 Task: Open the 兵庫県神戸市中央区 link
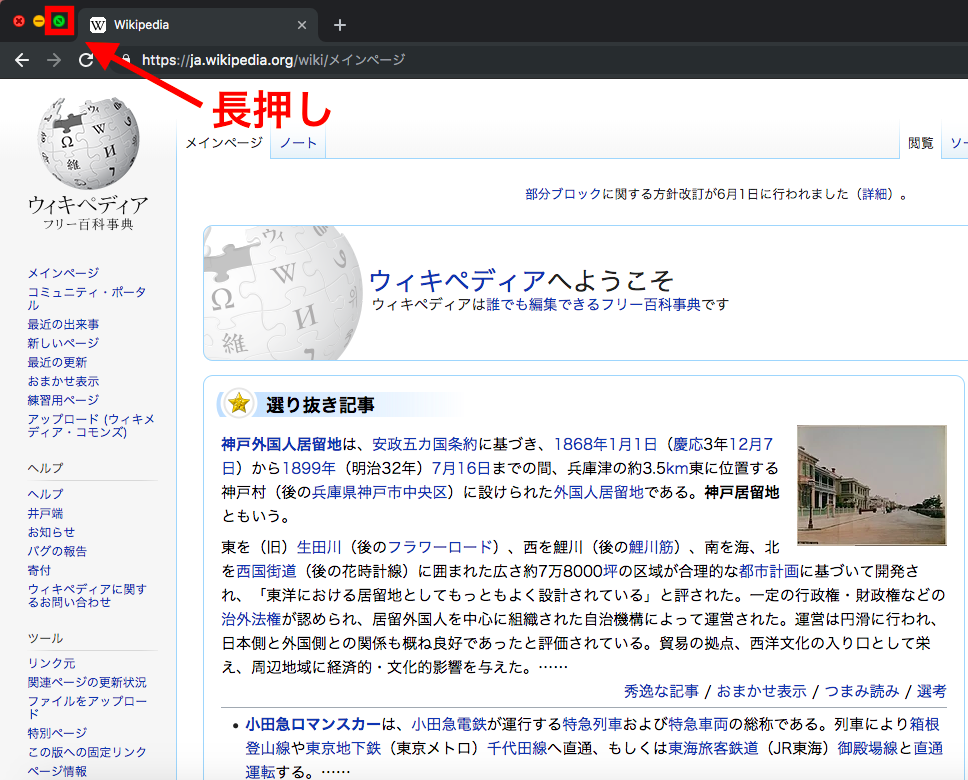380,492
